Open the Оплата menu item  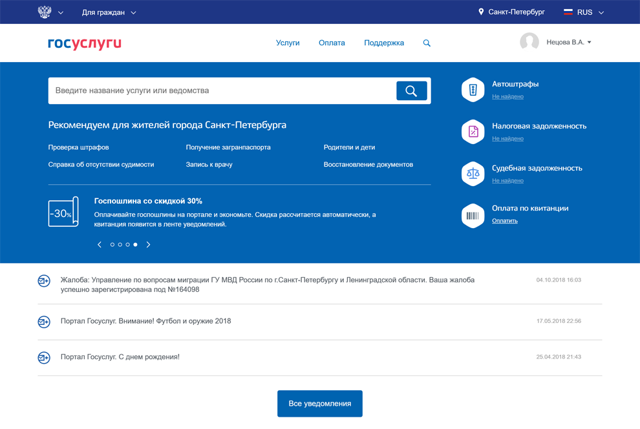pyautogui.click(x=331, y=43)
